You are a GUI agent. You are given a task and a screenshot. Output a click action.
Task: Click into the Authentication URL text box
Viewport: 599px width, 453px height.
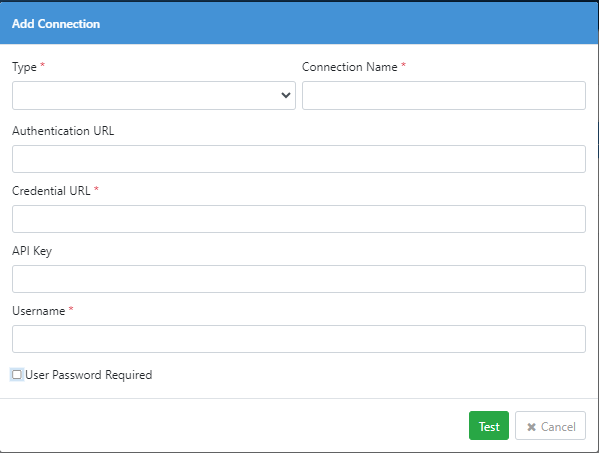[299, 159]
